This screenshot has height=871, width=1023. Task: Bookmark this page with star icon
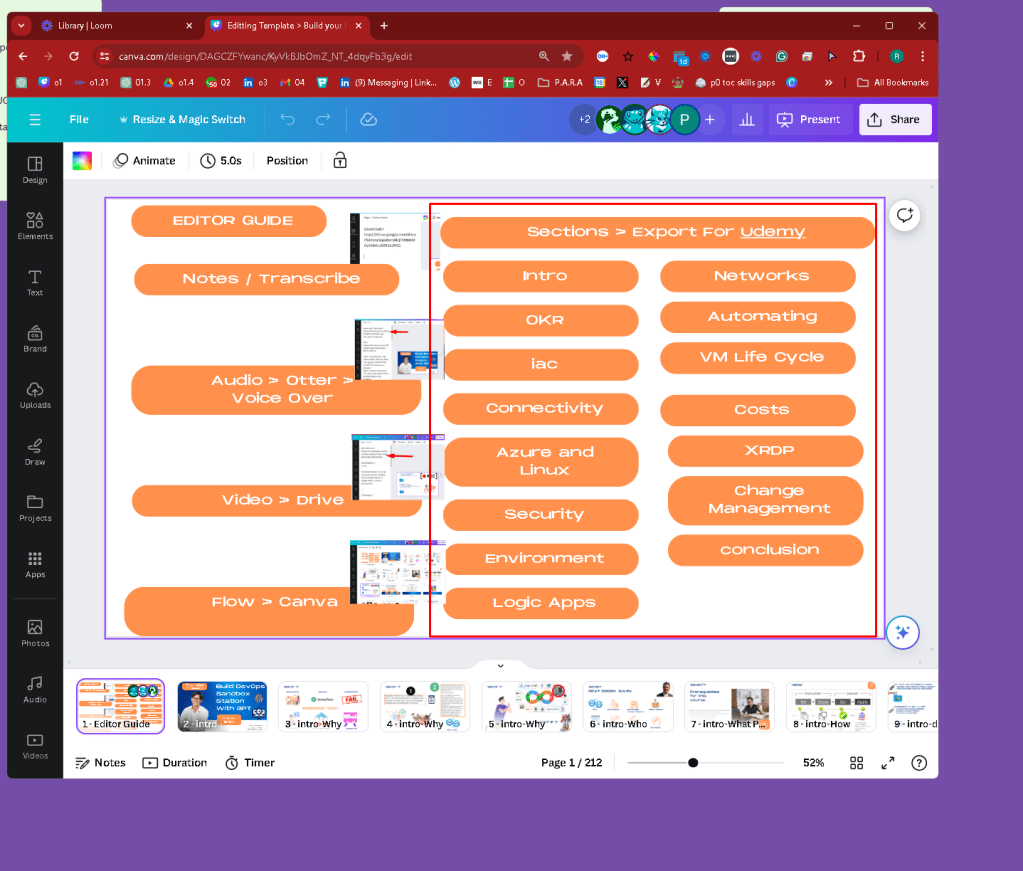(567, 56)
